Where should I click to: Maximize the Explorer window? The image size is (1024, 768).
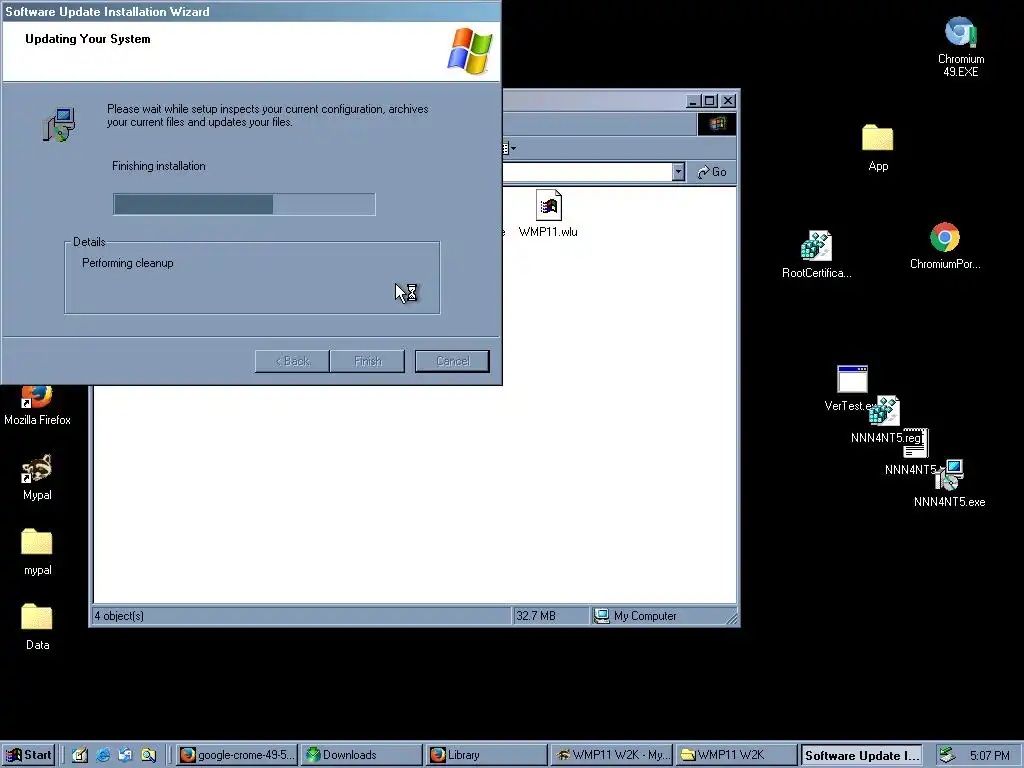click(710, 101)
